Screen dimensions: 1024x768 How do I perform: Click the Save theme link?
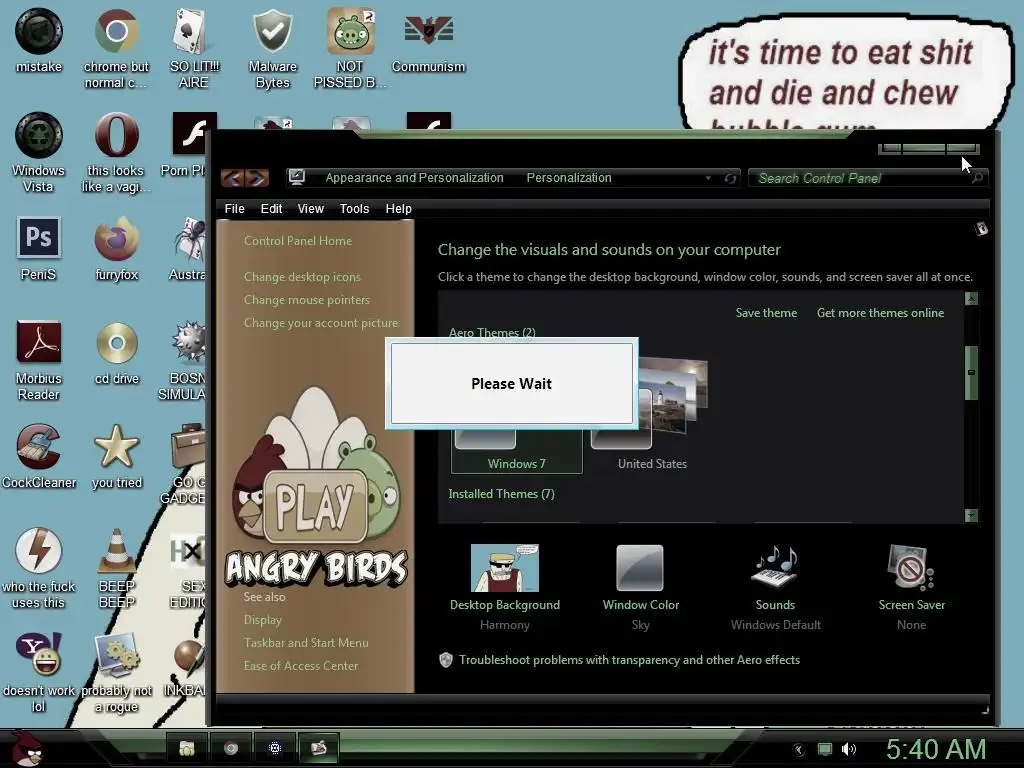pos(766,313)
